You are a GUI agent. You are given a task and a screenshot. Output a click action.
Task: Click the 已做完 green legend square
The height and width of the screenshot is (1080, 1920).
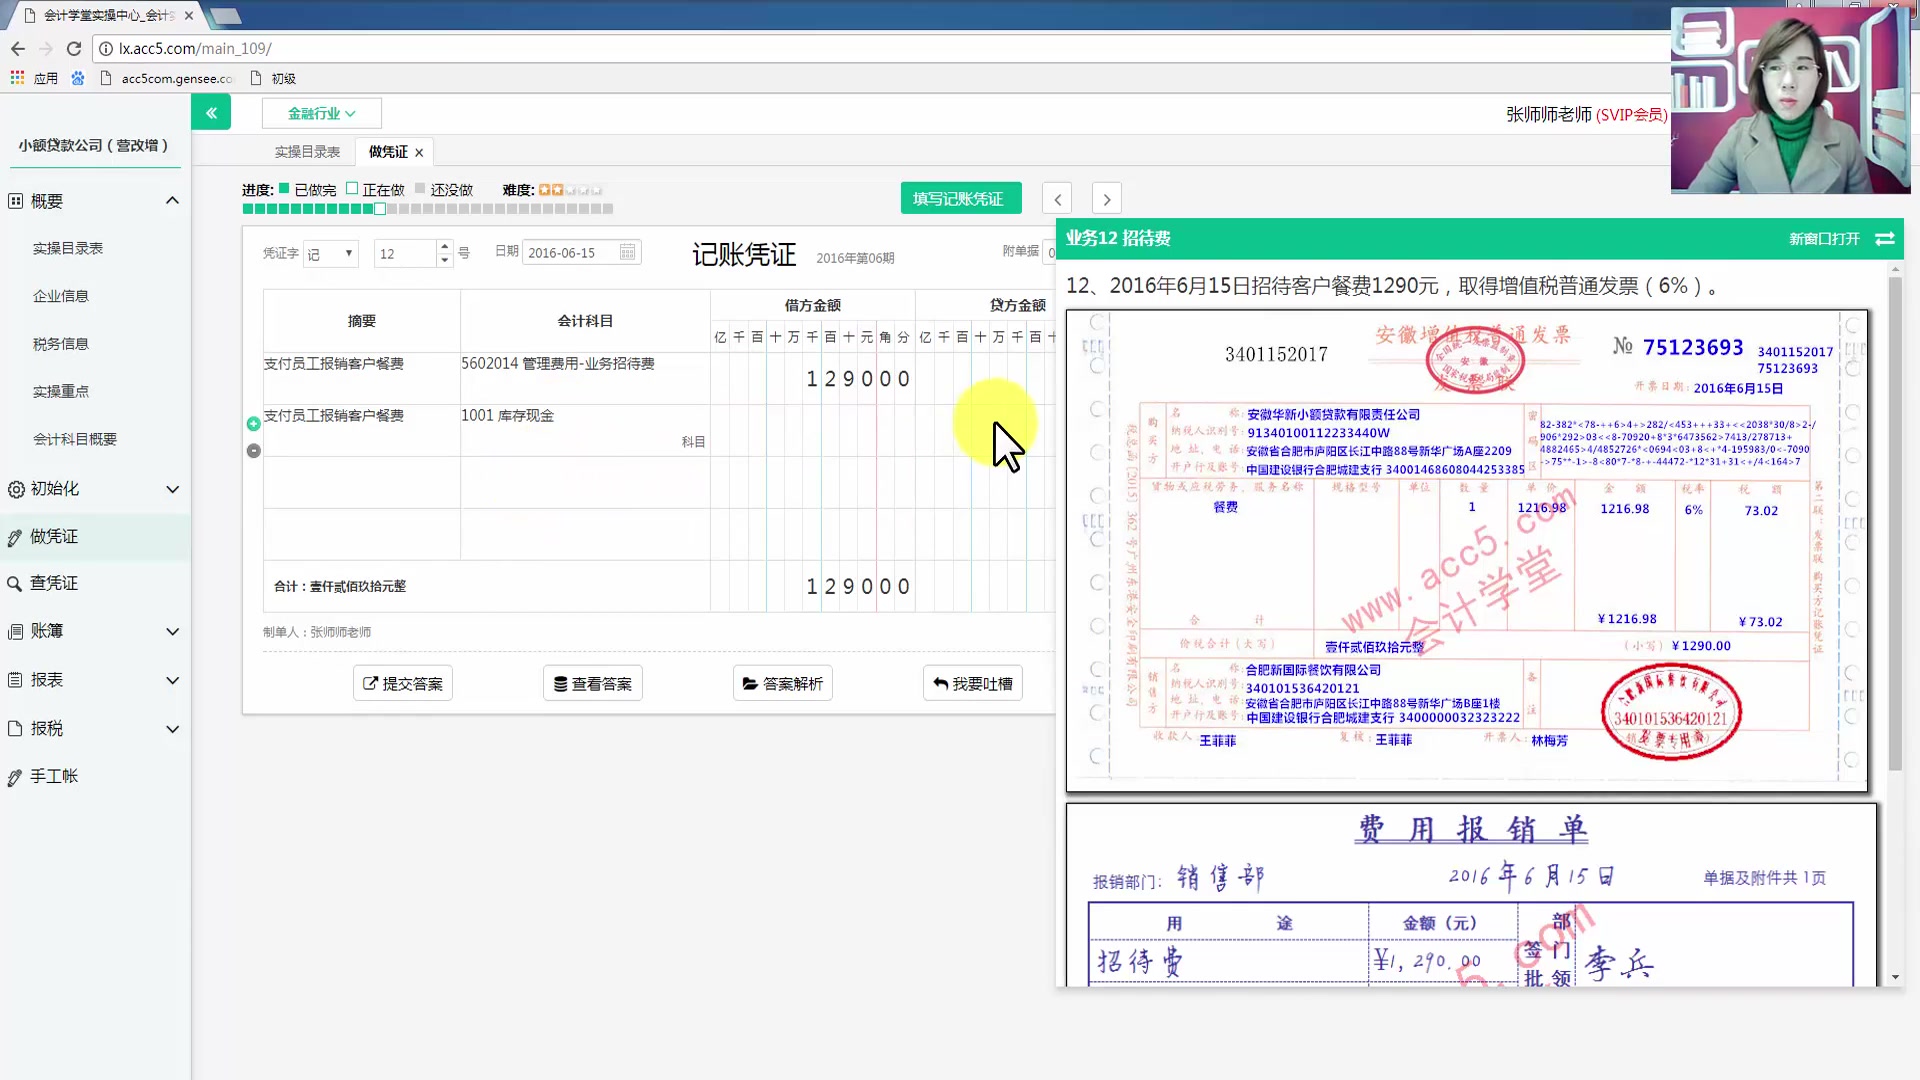click(283, 189)
